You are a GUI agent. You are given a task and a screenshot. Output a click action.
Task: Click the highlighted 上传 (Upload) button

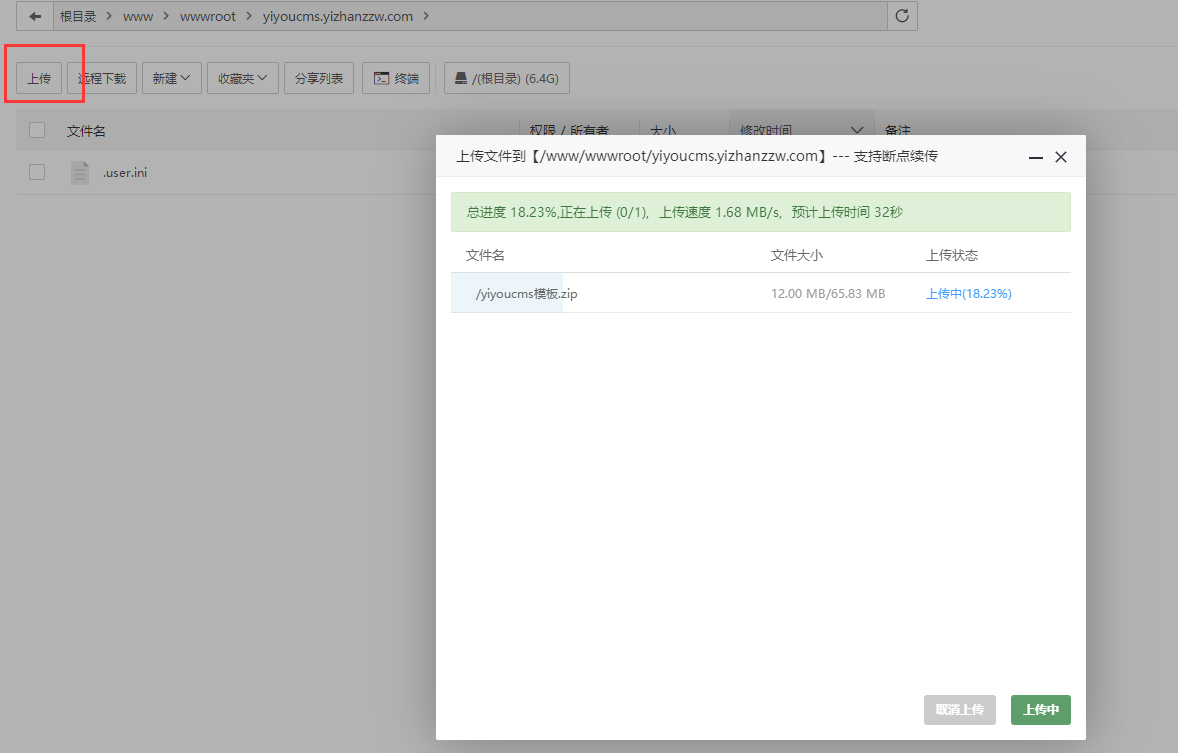pyautogui.click(x=38, y=77)
